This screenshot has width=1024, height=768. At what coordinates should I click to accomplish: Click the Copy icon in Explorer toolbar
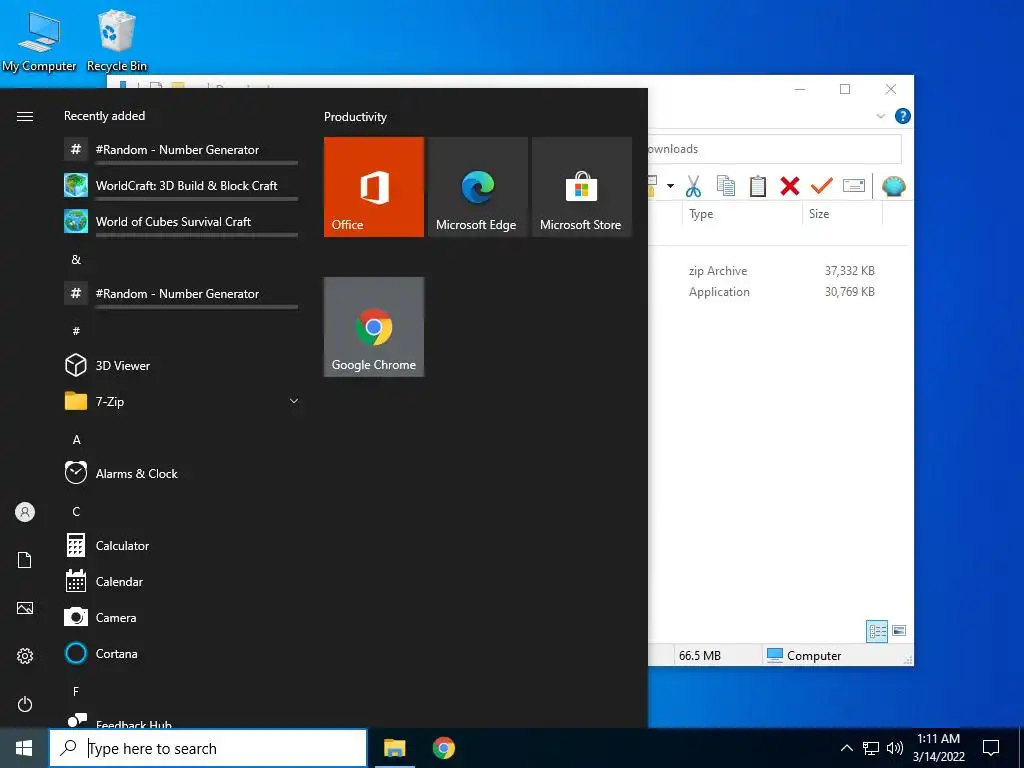click(x=726, y=186)
